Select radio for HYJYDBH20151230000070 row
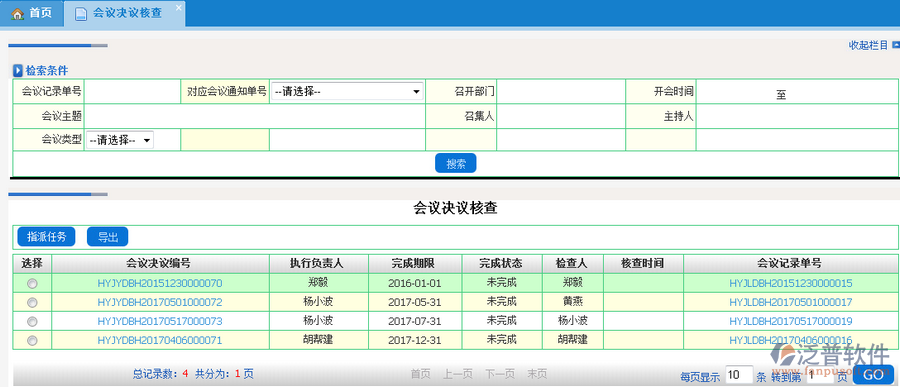Viewport: 900px width, 387px height. point(32,284)
